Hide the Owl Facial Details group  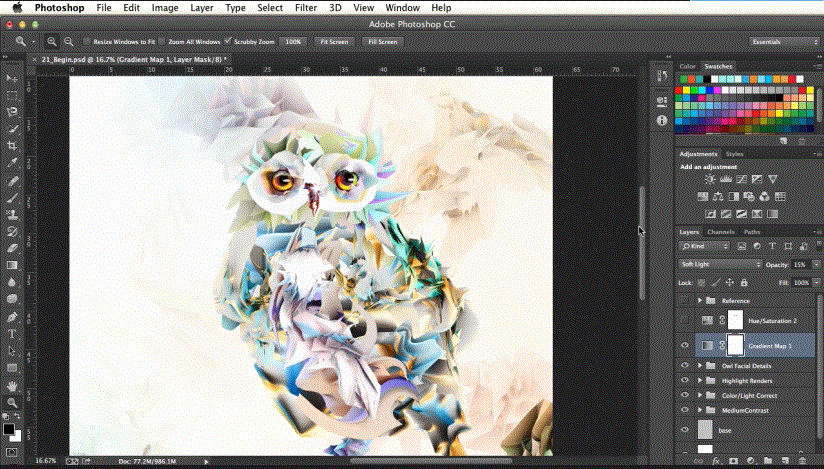tap(685, 365)
